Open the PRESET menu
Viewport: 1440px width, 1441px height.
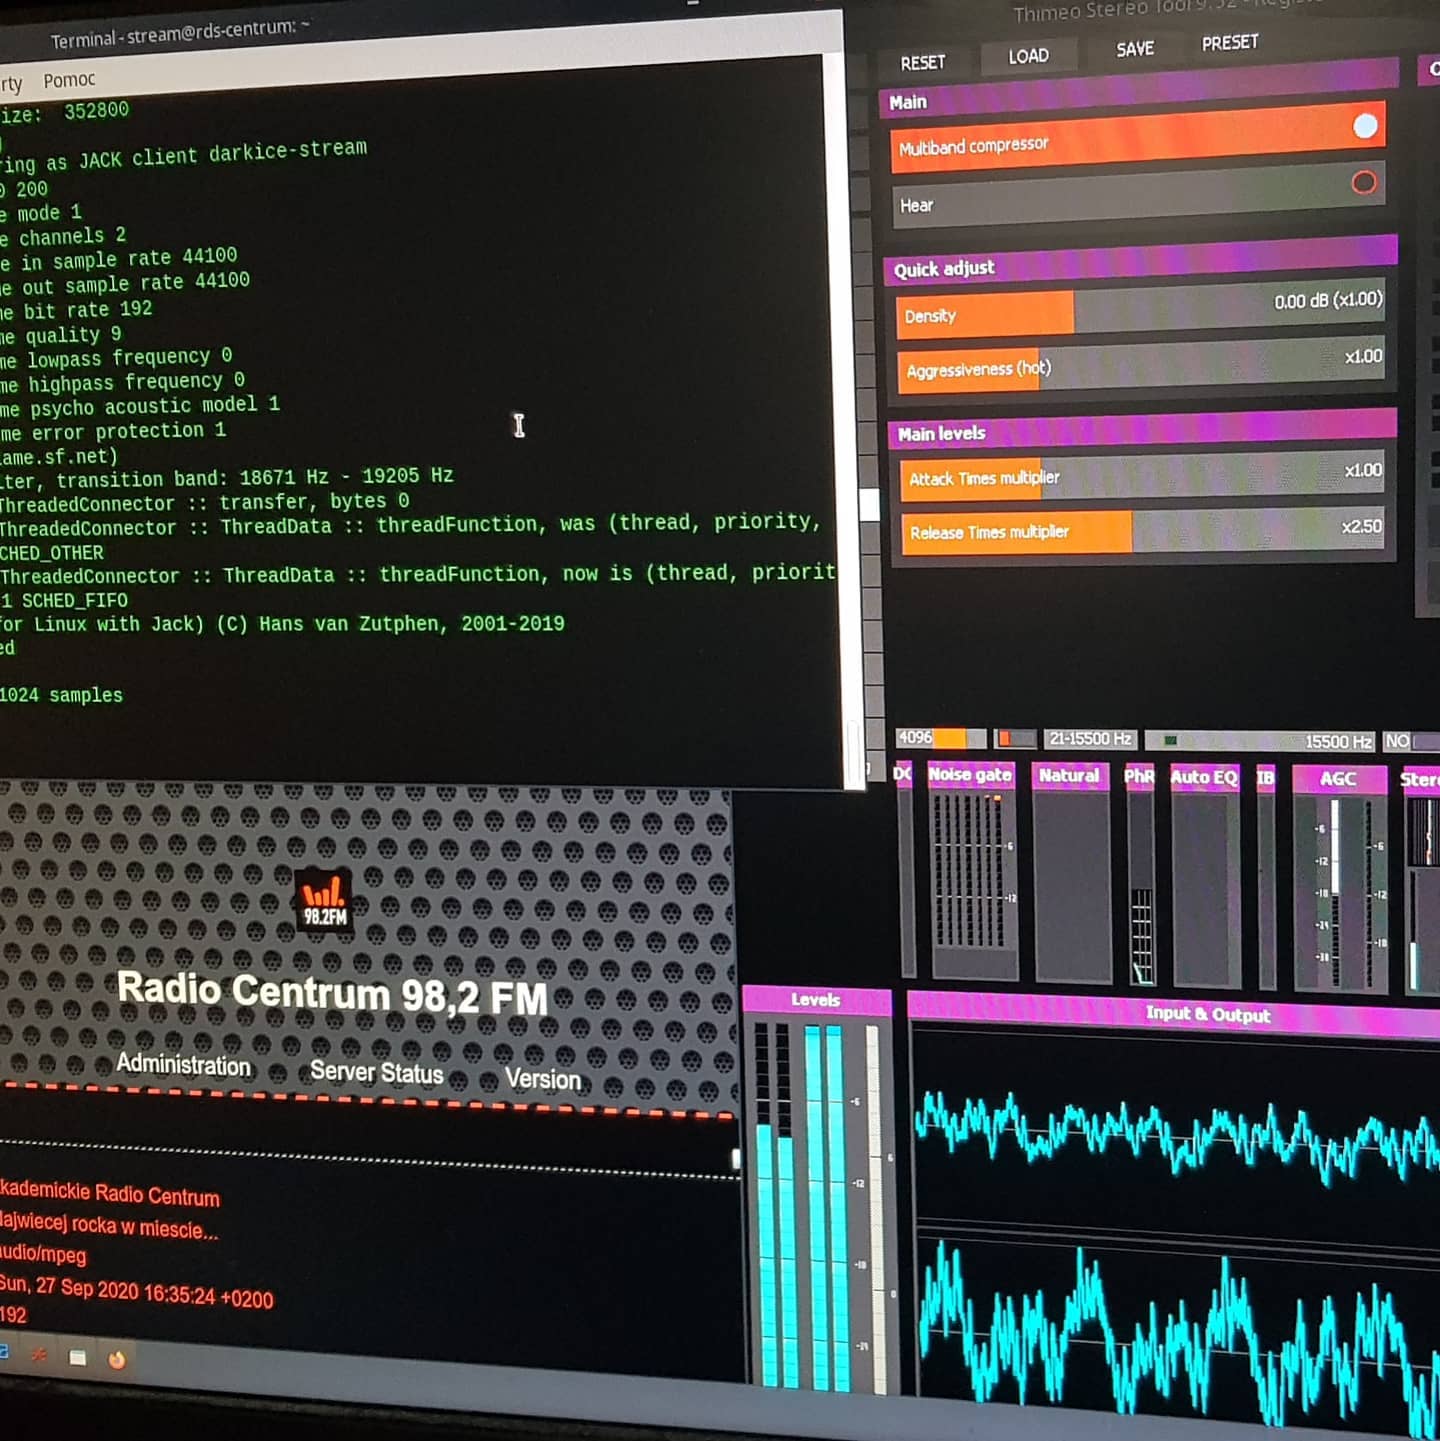[1230, 43]
